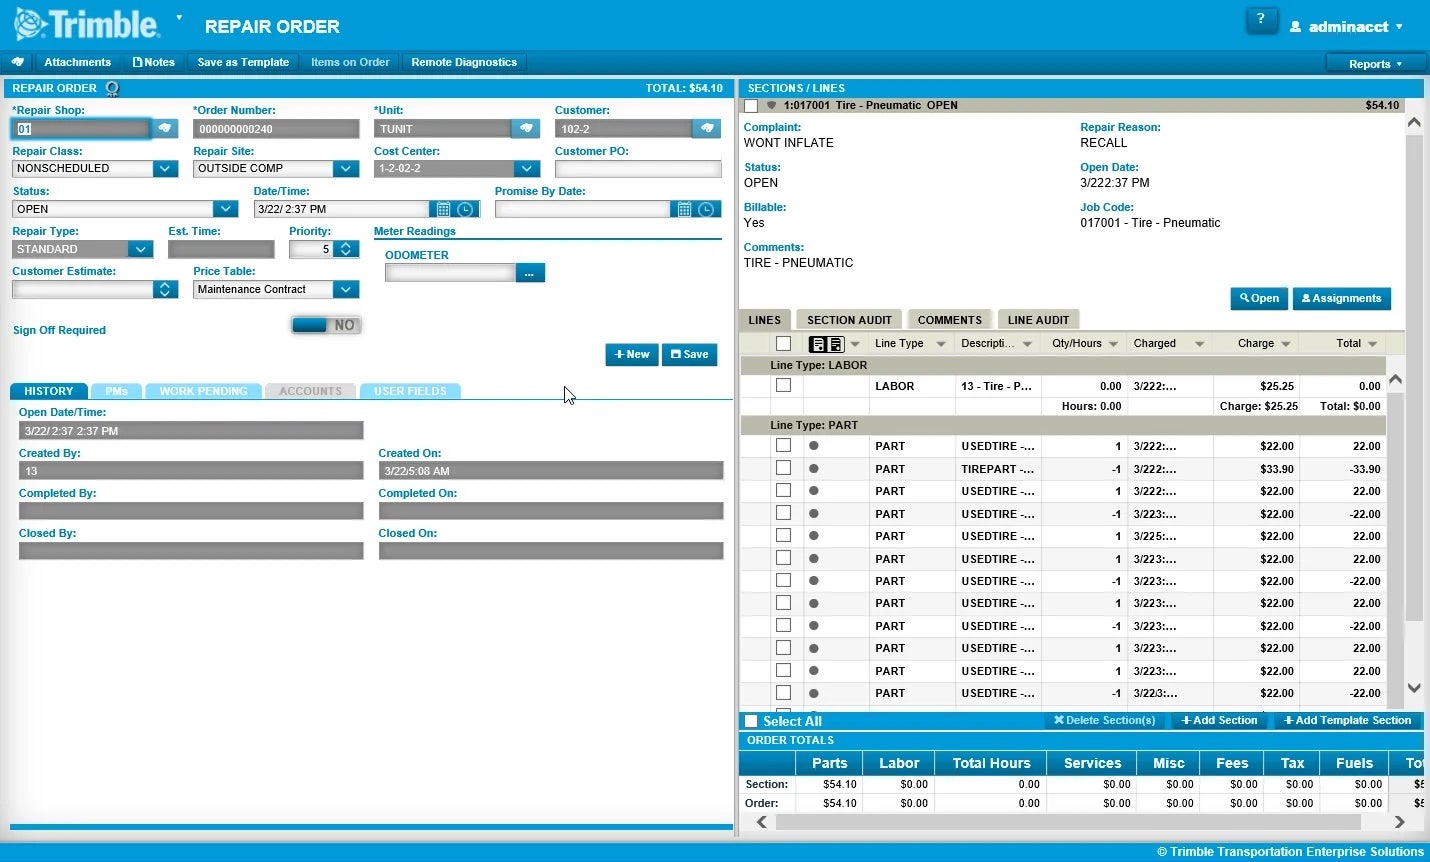1430x862 pixels.
Task: Toggle the Sign Off Required switch
Action: pyautogui.click(x=326, y=325)
